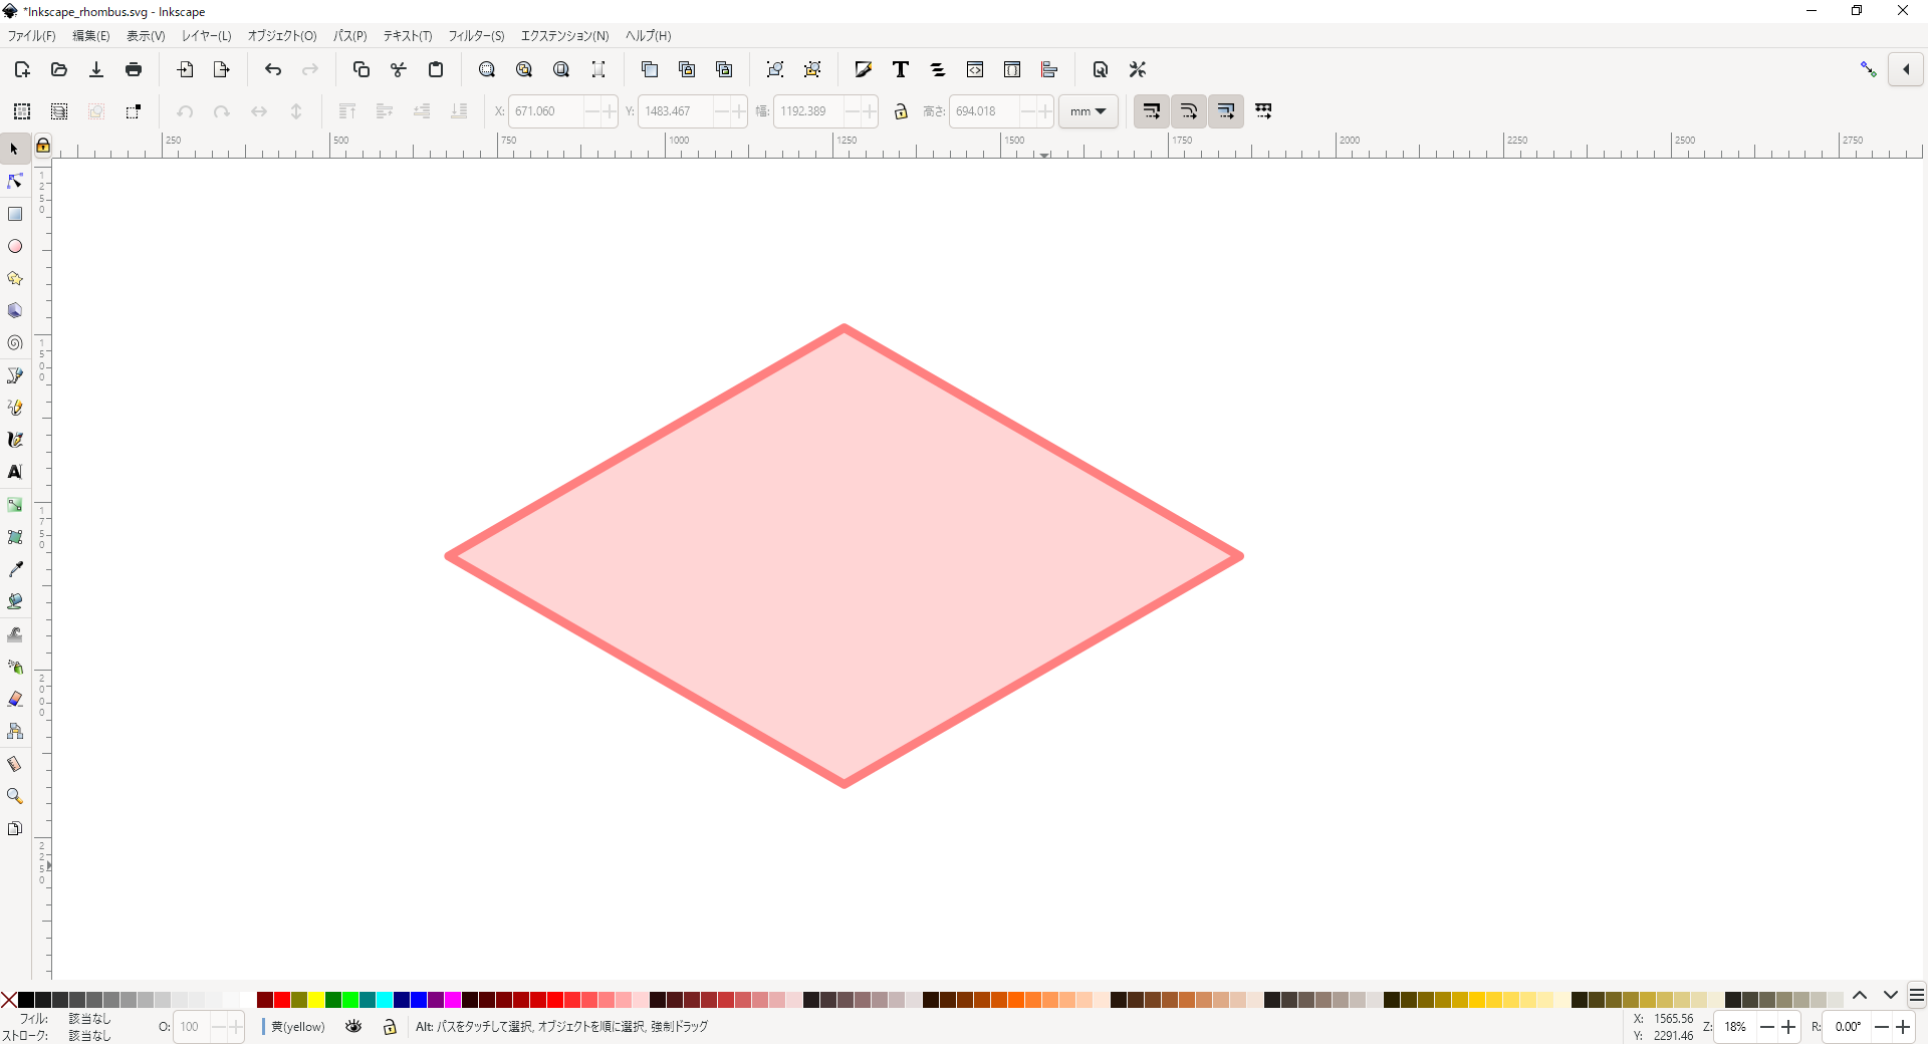Open the palette options menu at bottom right

coord(1917,995)
